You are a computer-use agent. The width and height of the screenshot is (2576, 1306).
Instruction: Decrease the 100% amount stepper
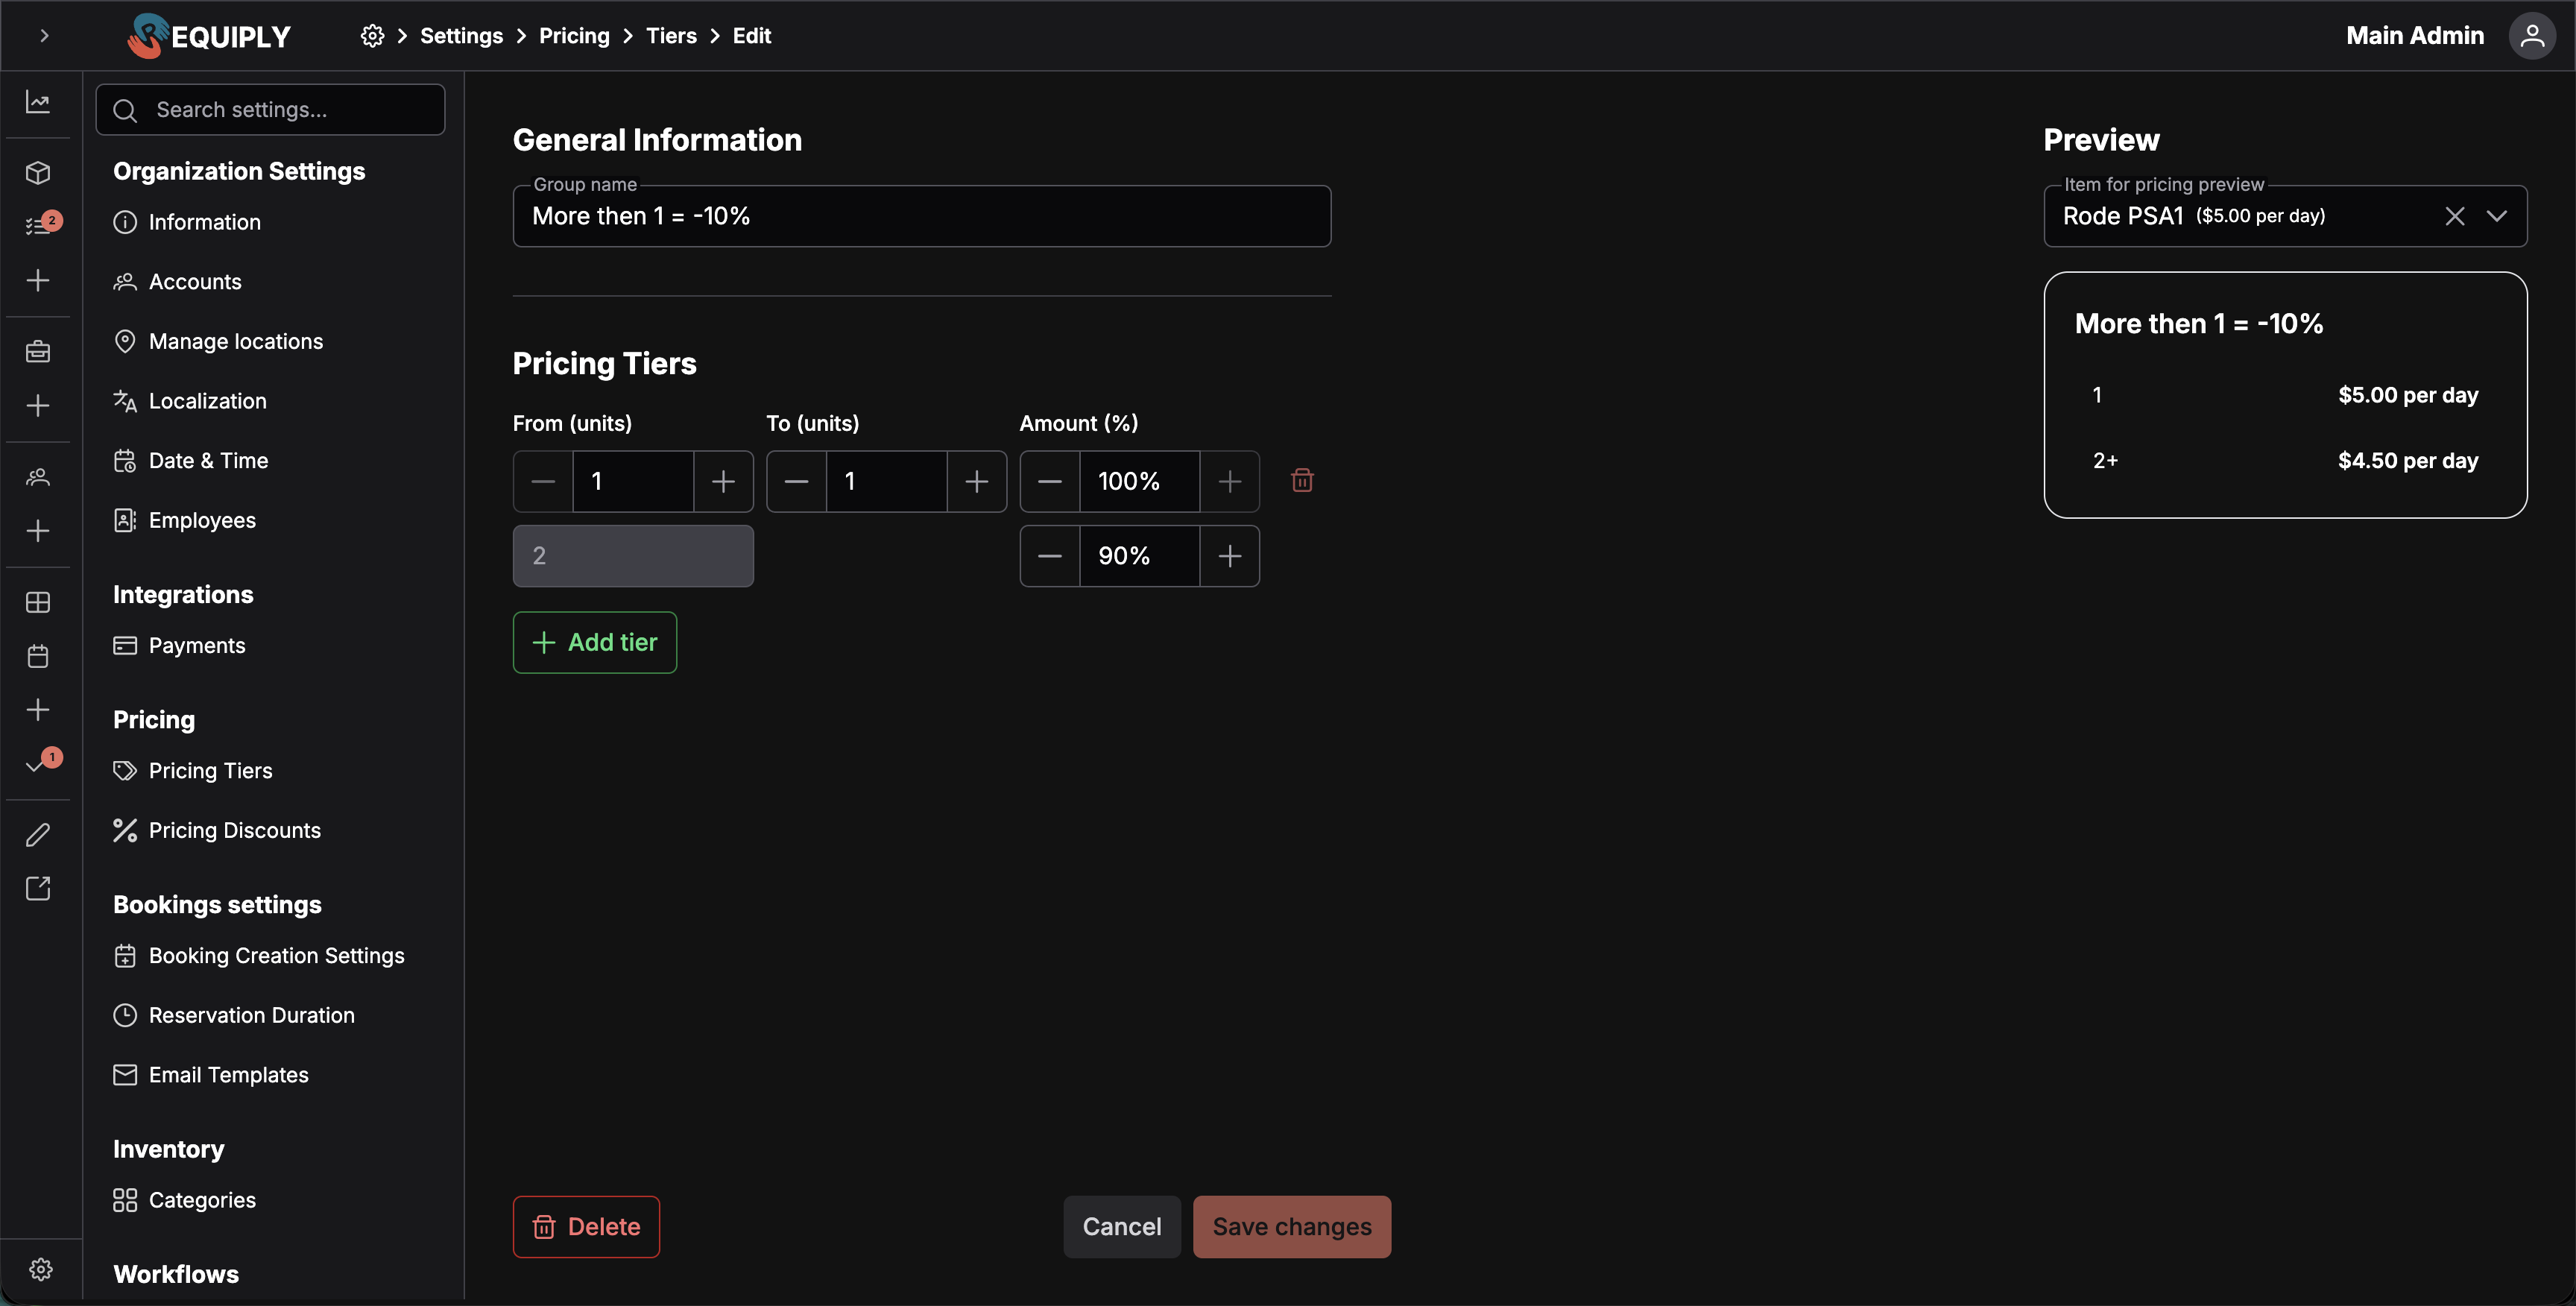tap(1050, 482)
